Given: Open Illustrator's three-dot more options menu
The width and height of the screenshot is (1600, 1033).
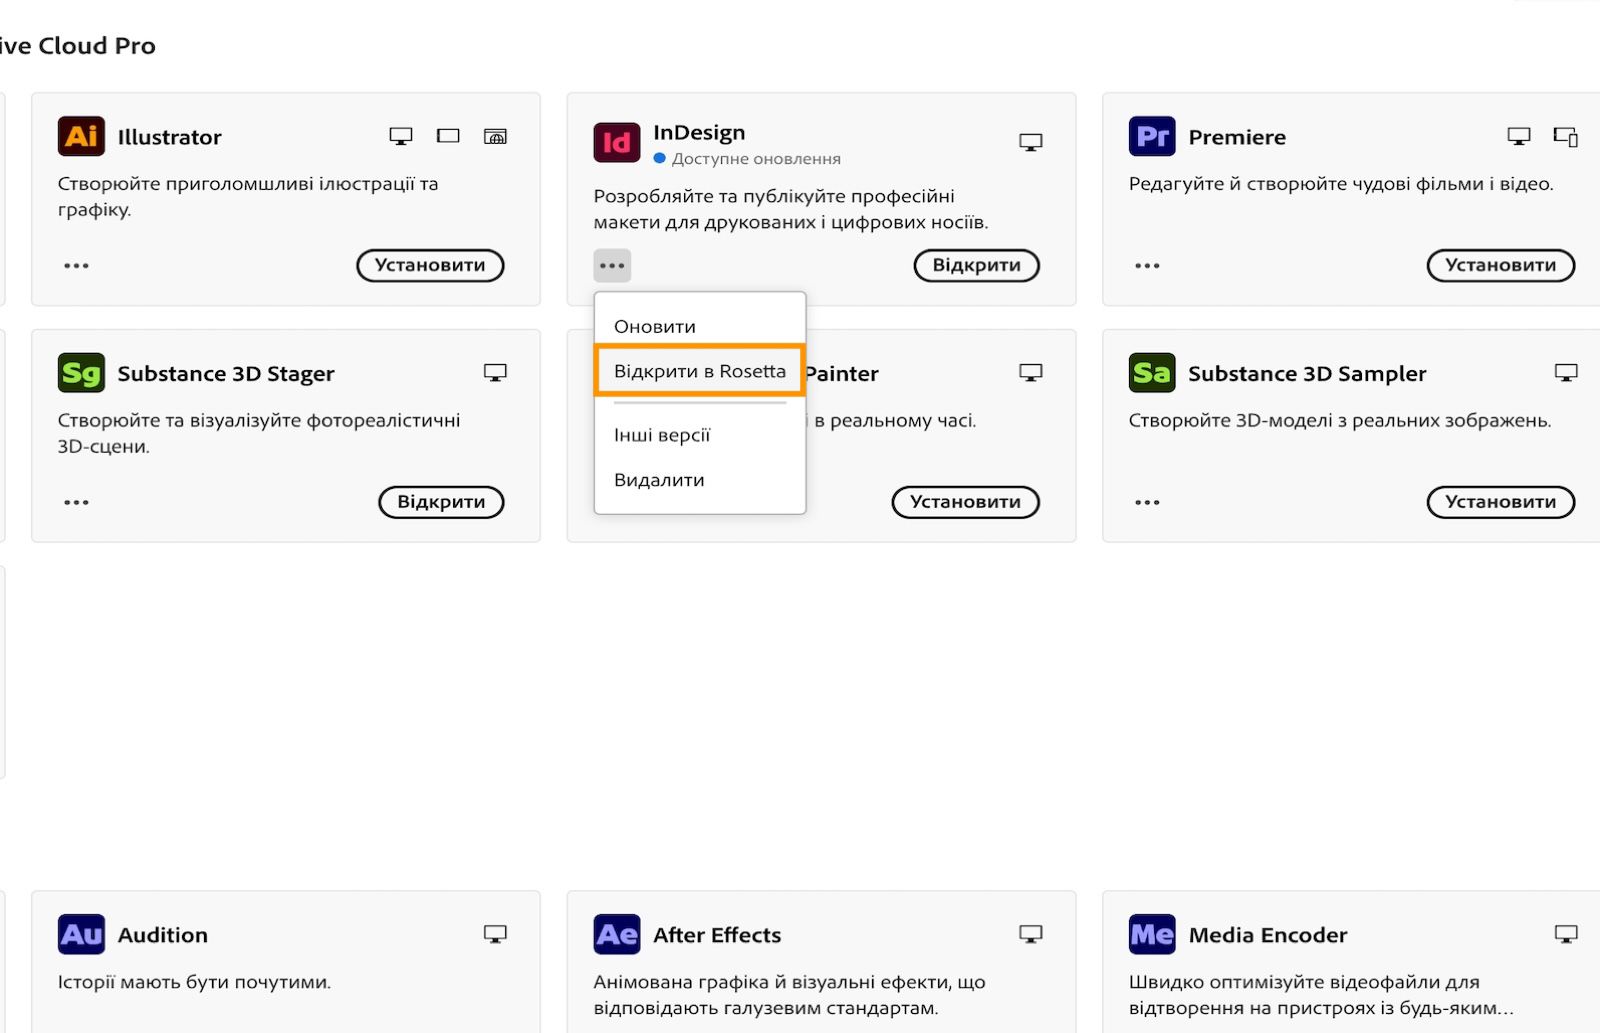Looking at the screenshot, I should pos(76,265).
